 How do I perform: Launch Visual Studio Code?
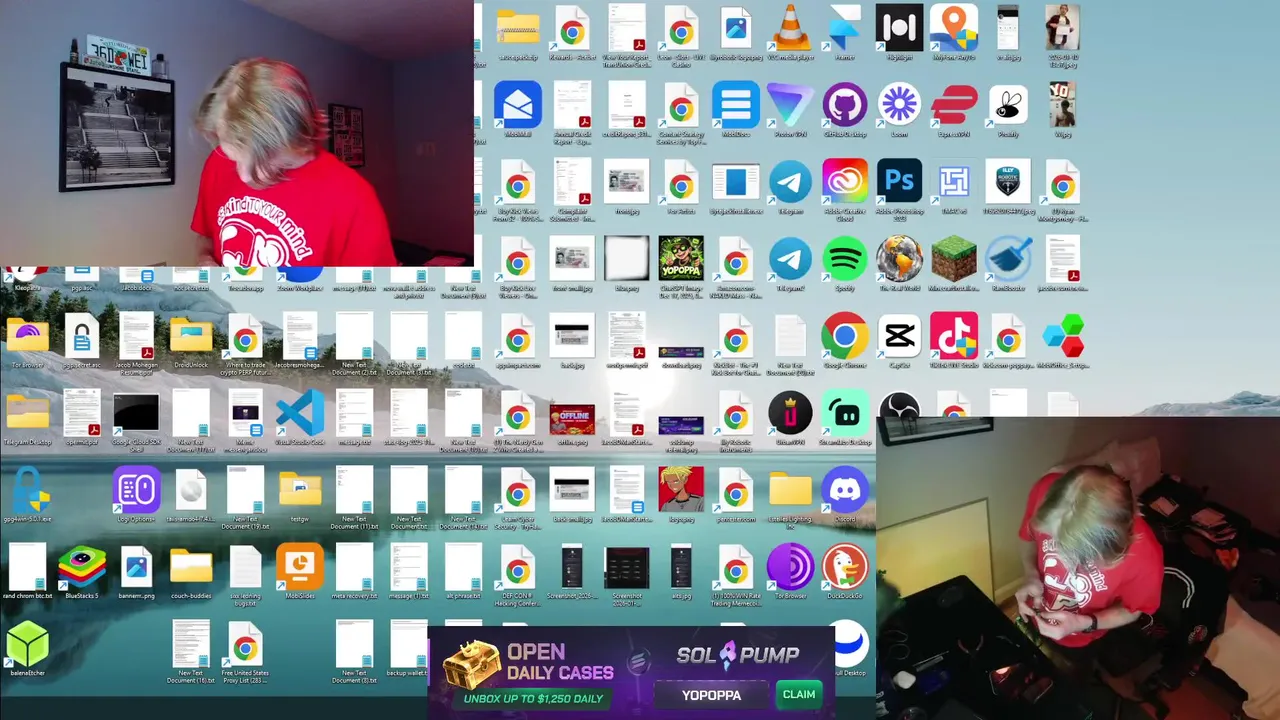[300, 414]
